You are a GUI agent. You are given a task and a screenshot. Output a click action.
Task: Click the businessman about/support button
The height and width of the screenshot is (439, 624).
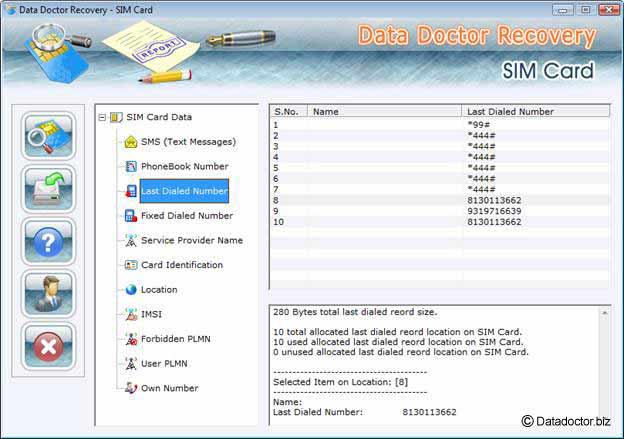48,294
